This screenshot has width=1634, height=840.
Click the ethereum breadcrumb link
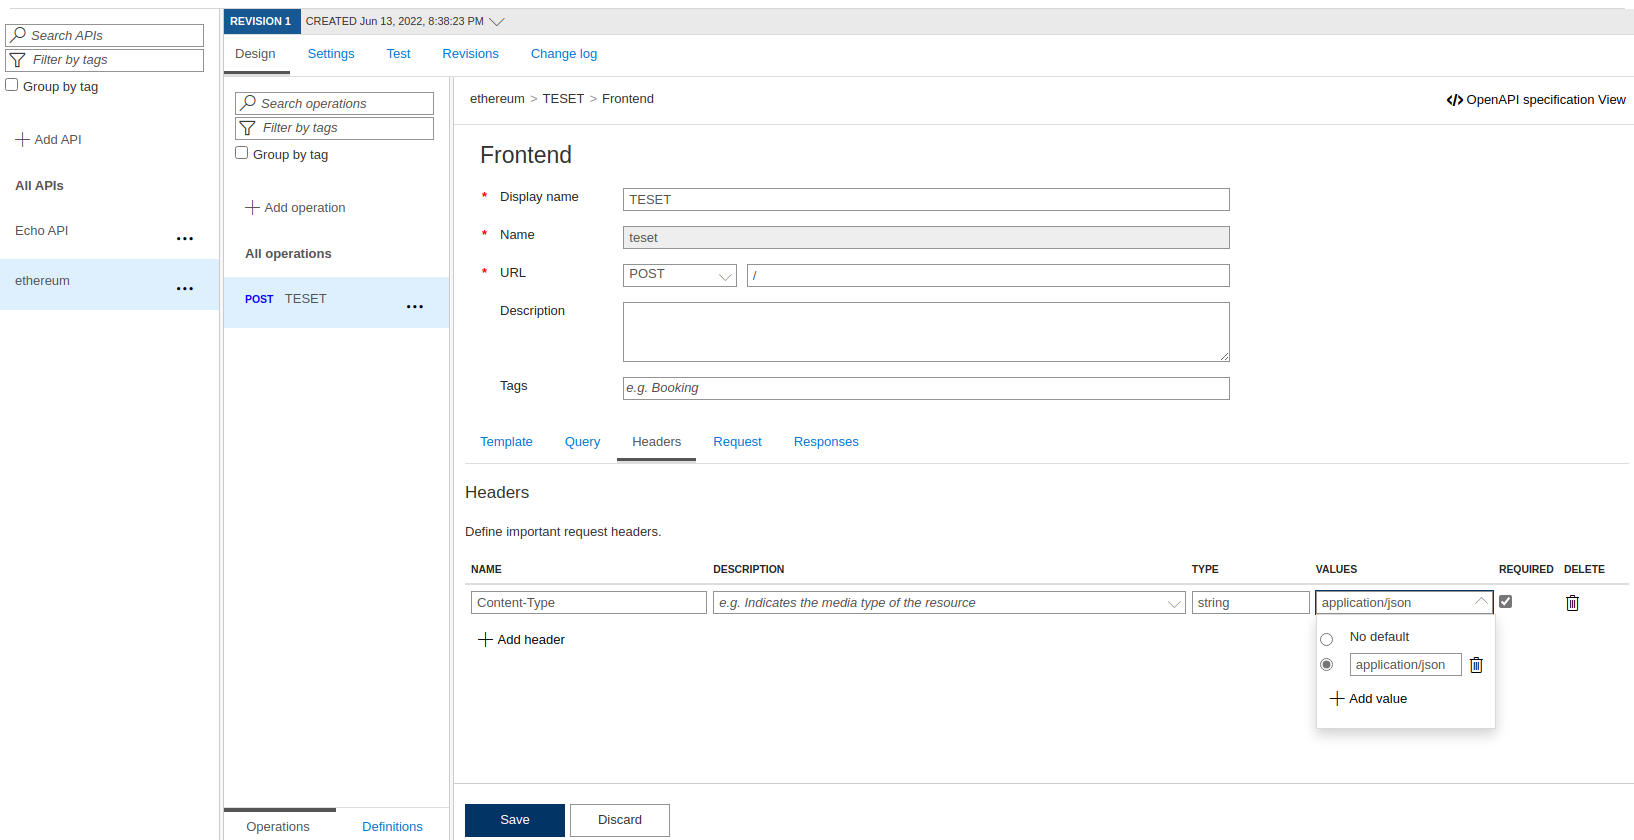click(497, 99)
